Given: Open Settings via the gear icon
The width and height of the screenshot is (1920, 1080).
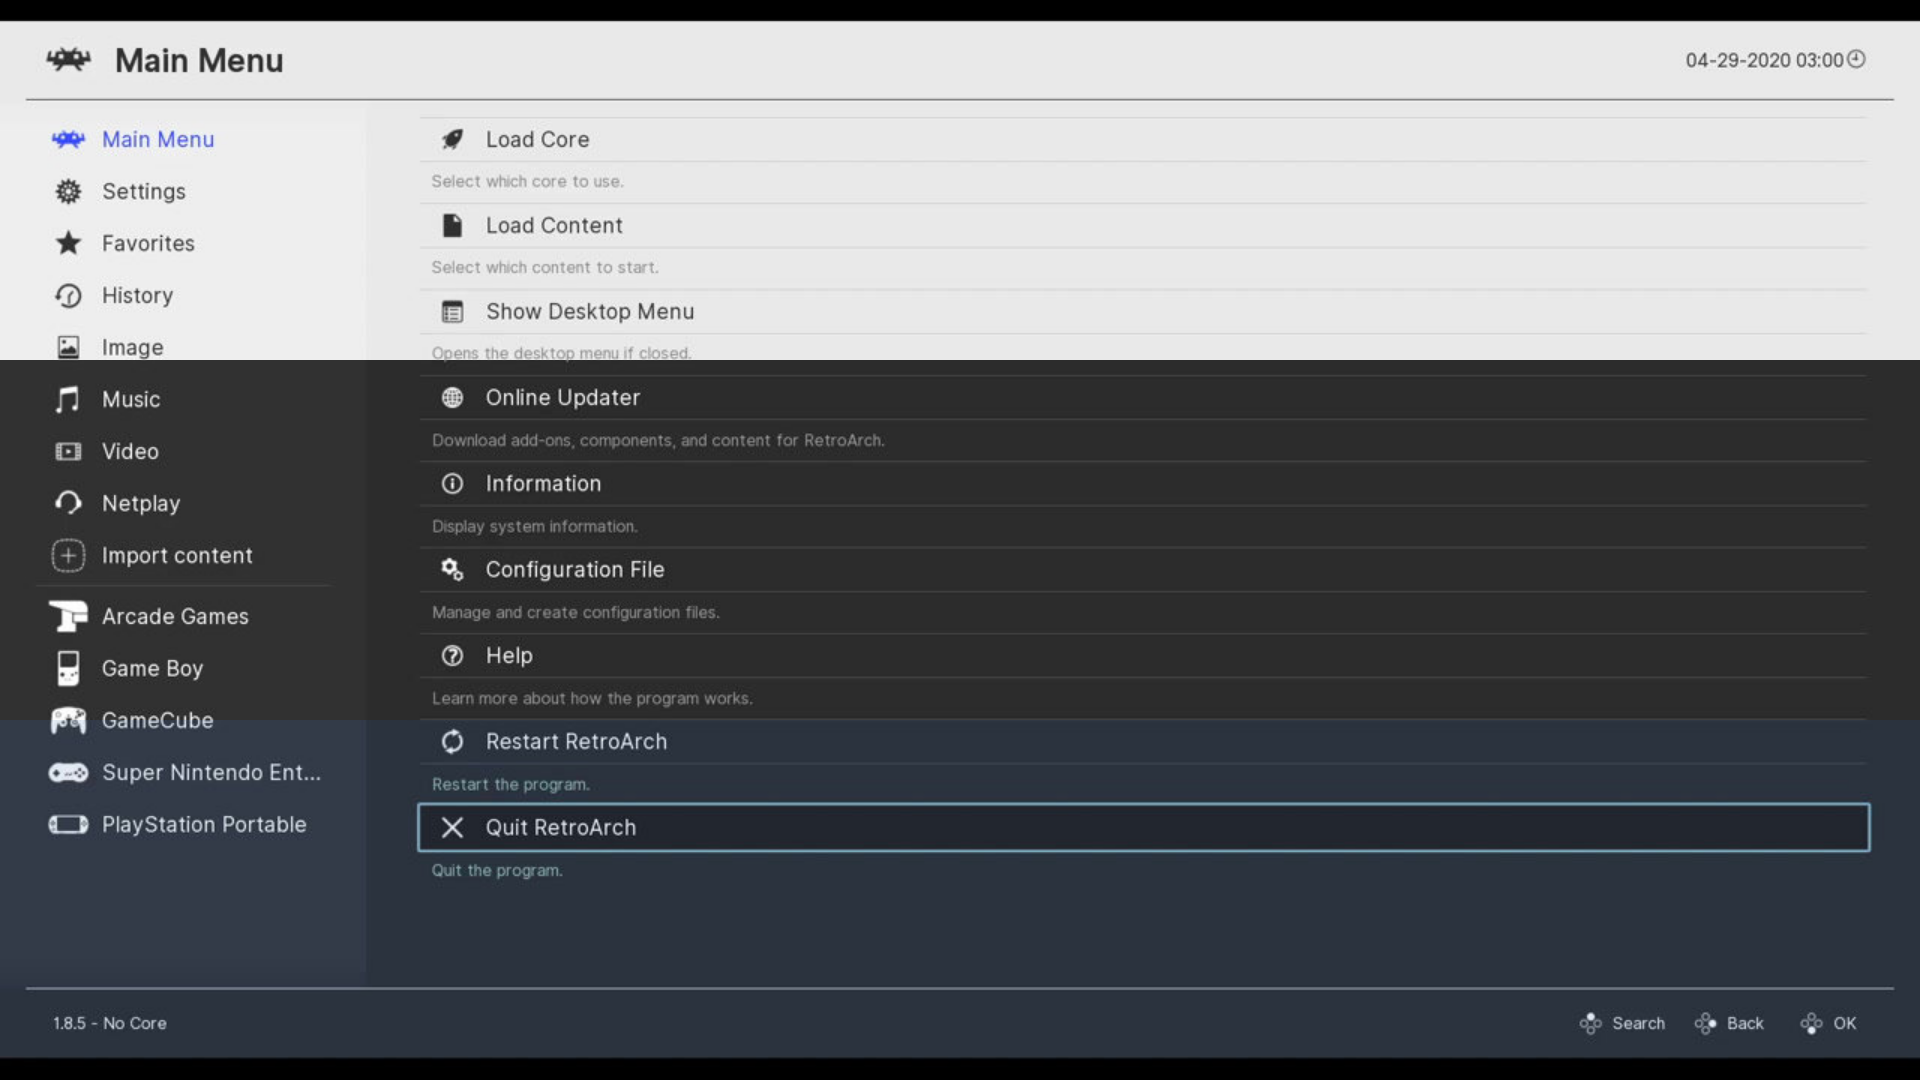Looking at the screenshot, I should click(68, 192).
